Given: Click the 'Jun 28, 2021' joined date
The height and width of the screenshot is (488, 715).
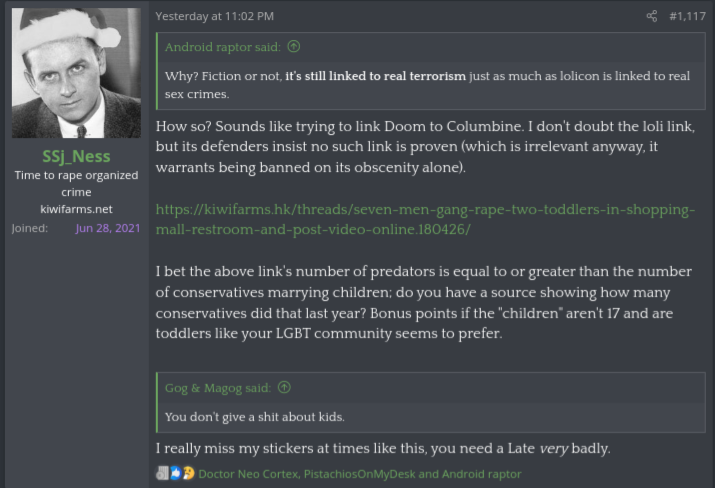Looking at the screenshot, I should [108, 228].
